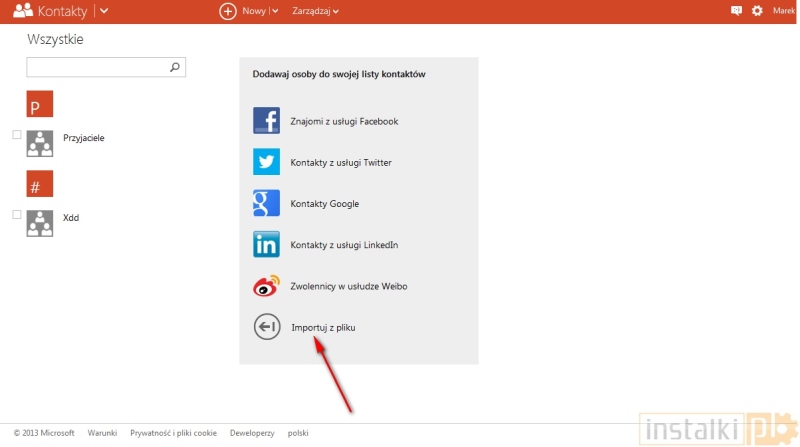Open Prywatność i pliki cookie link

point(173,433)
